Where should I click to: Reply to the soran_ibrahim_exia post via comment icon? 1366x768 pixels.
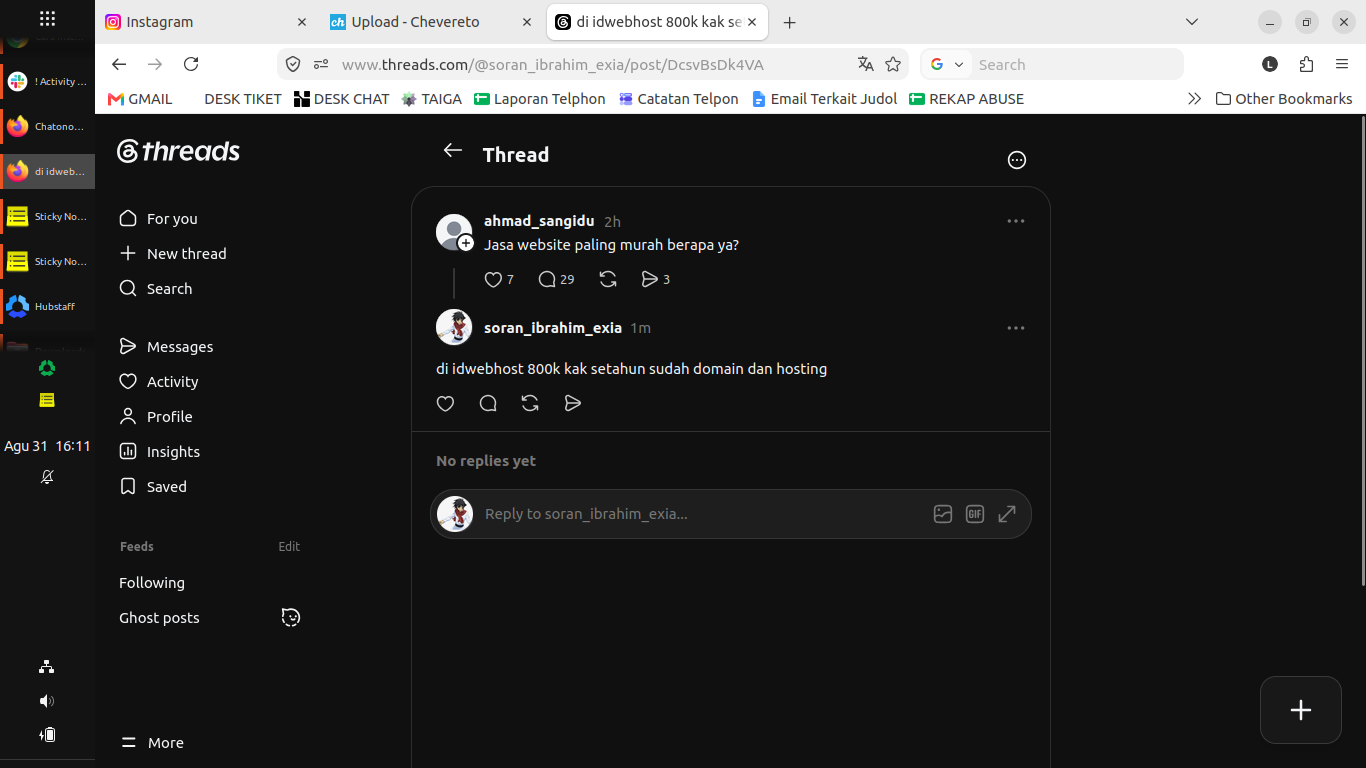488,403
